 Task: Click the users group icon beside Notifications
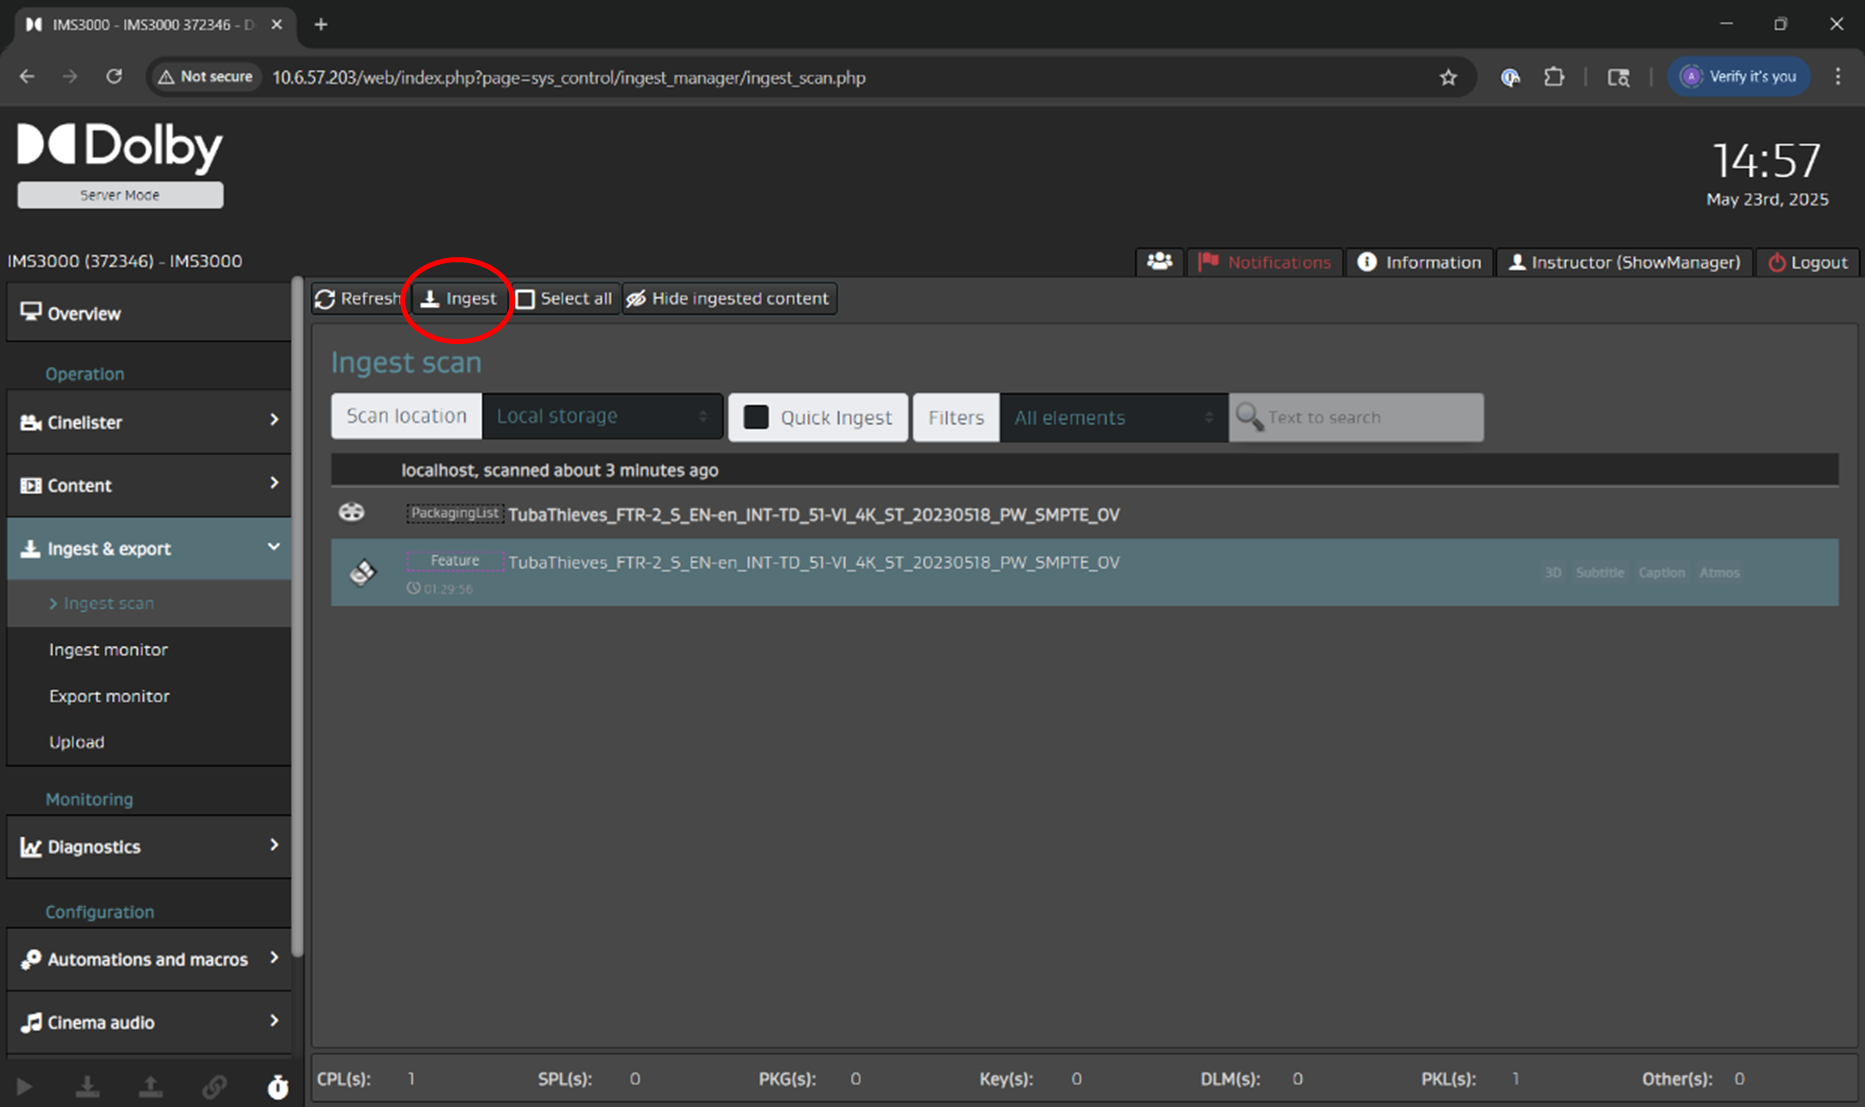[x=1159, y=262]
